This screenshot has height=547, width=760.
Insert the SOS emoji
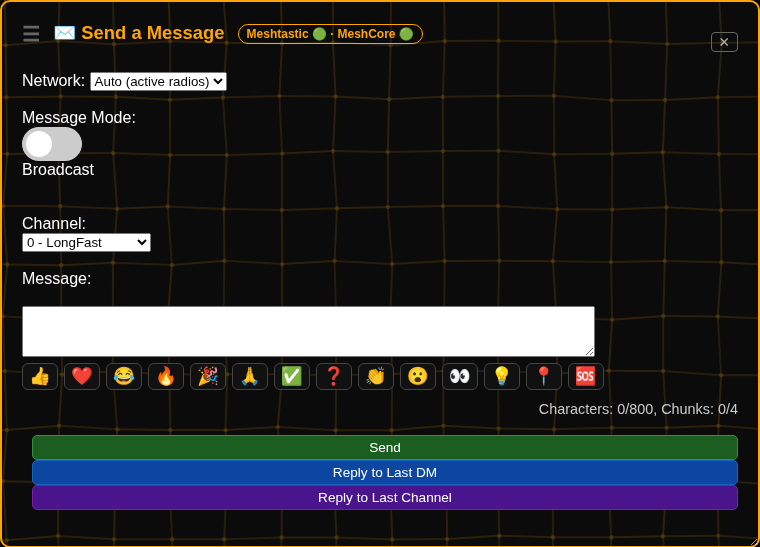586,376
